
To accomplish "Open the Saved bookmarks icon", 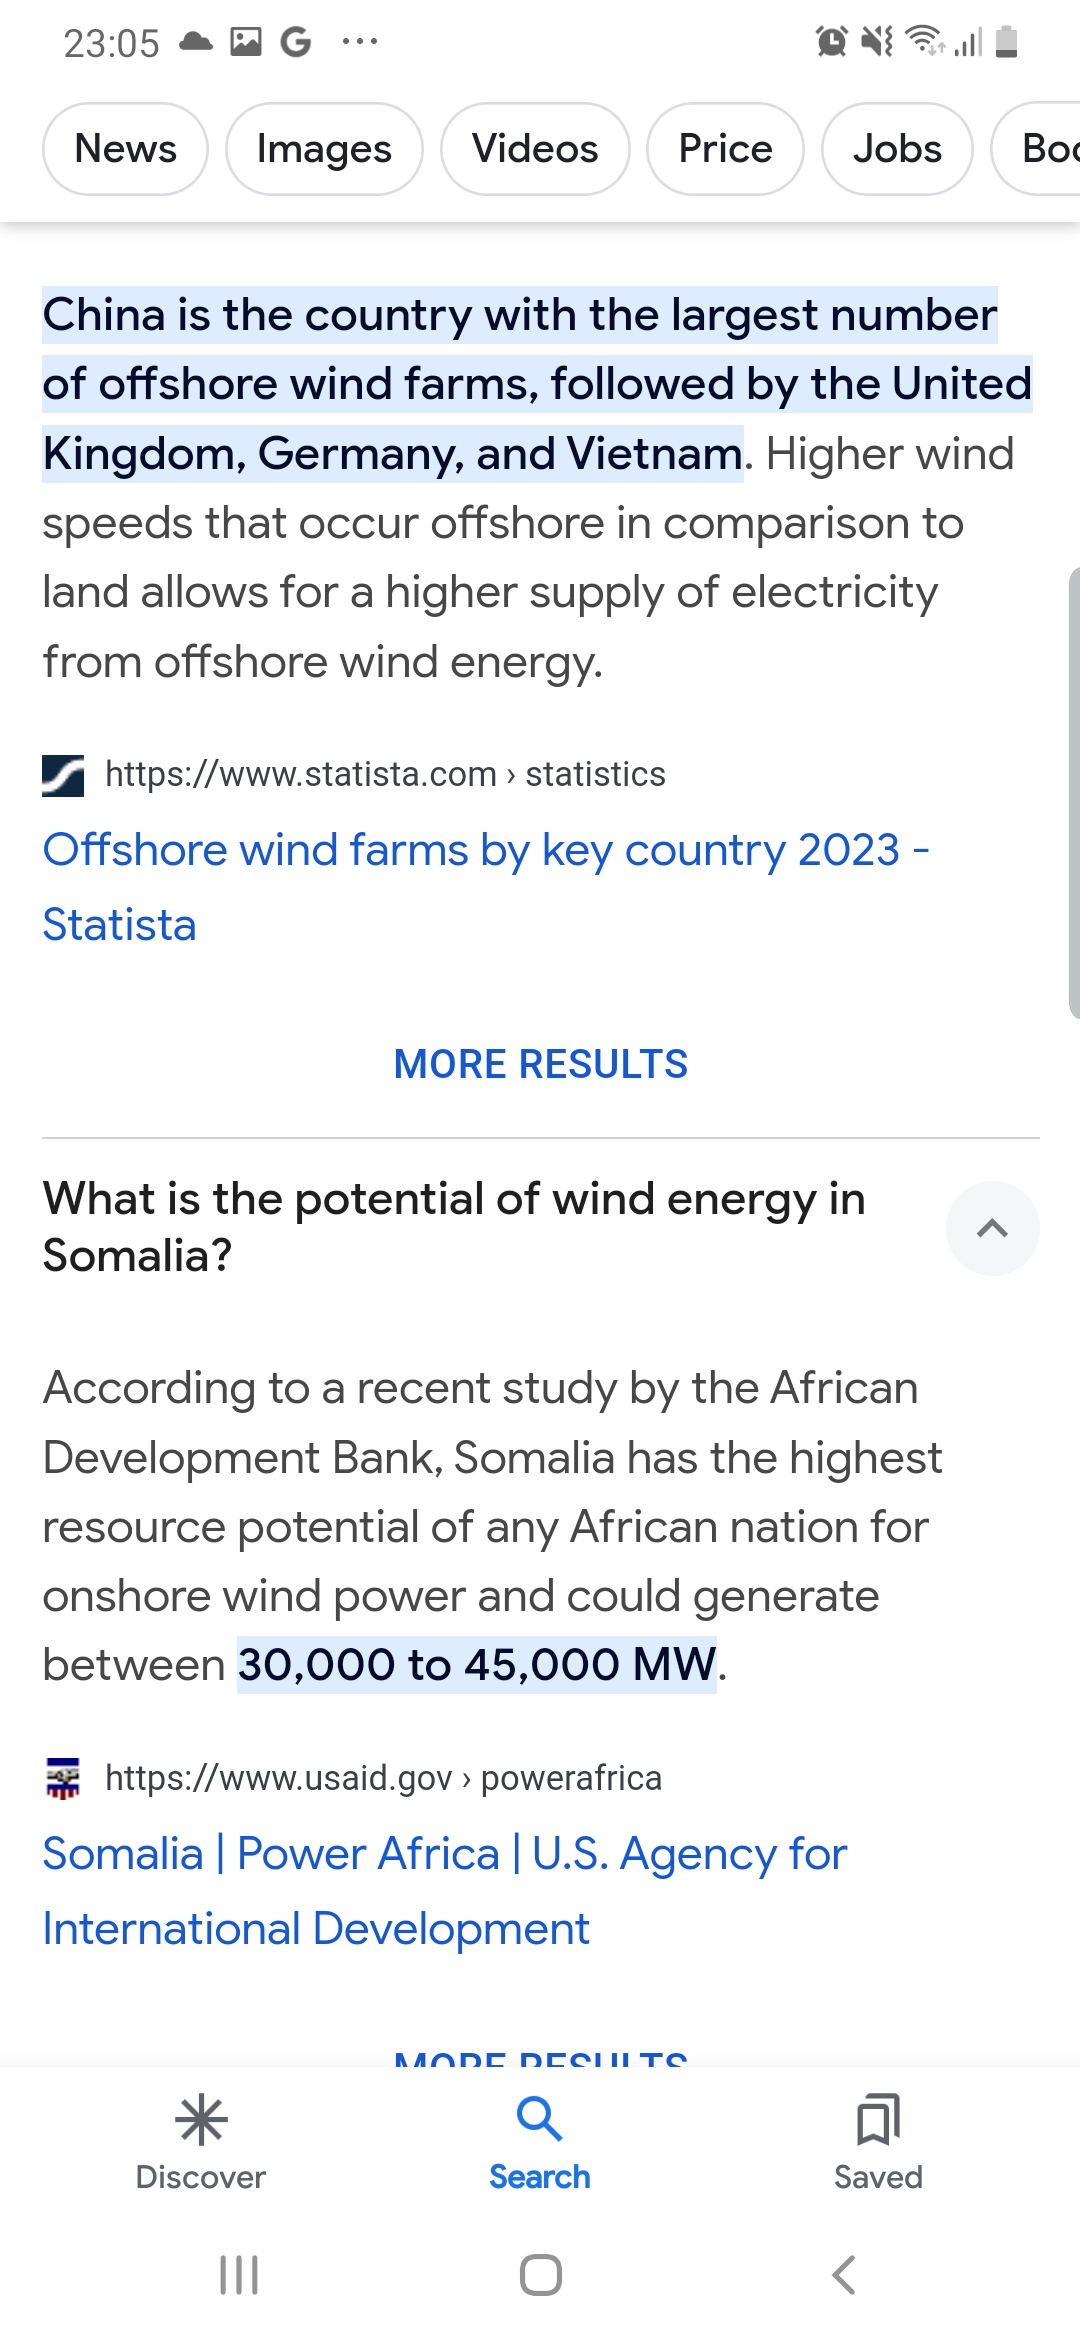I will pos(878,2119).
